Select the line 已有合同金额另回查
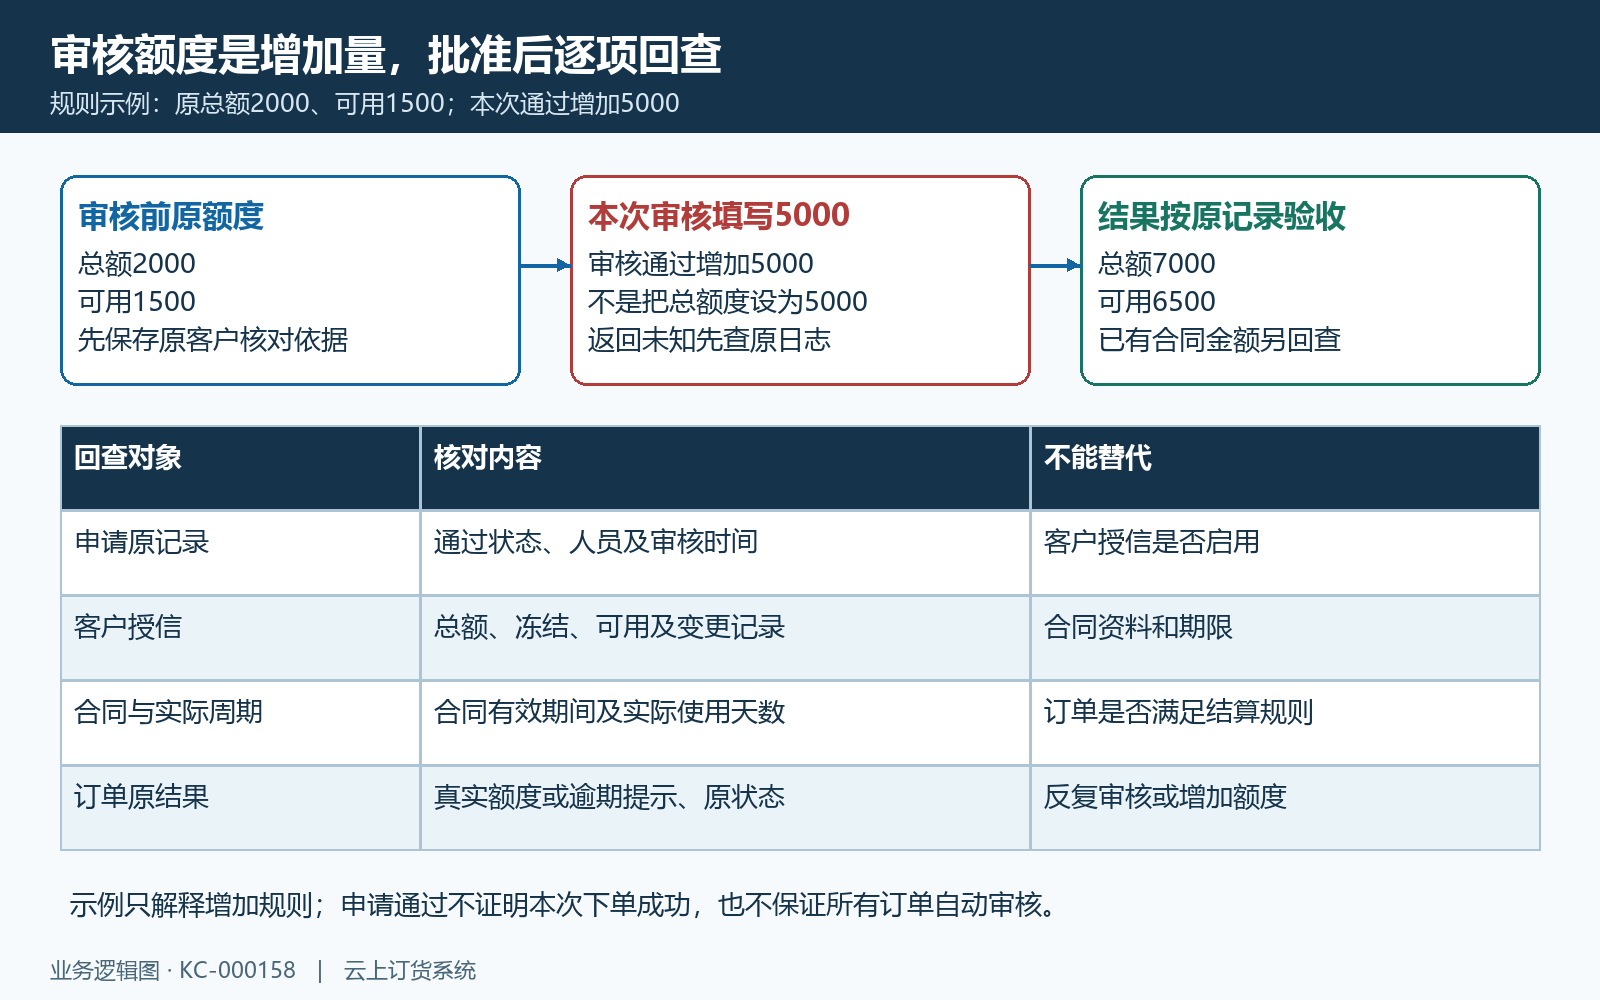The image size is (1600, 1000). coord(1220,339)
